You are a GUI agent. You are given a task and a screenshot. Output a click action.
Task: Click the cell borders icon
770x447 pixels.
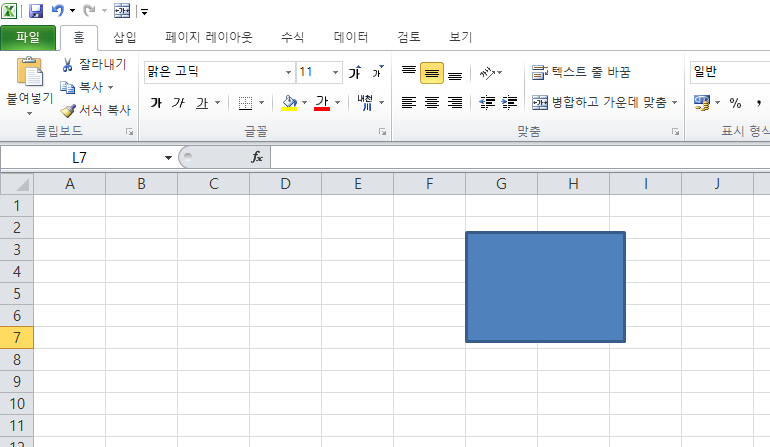pyautogui.click(x=245, y=103)
